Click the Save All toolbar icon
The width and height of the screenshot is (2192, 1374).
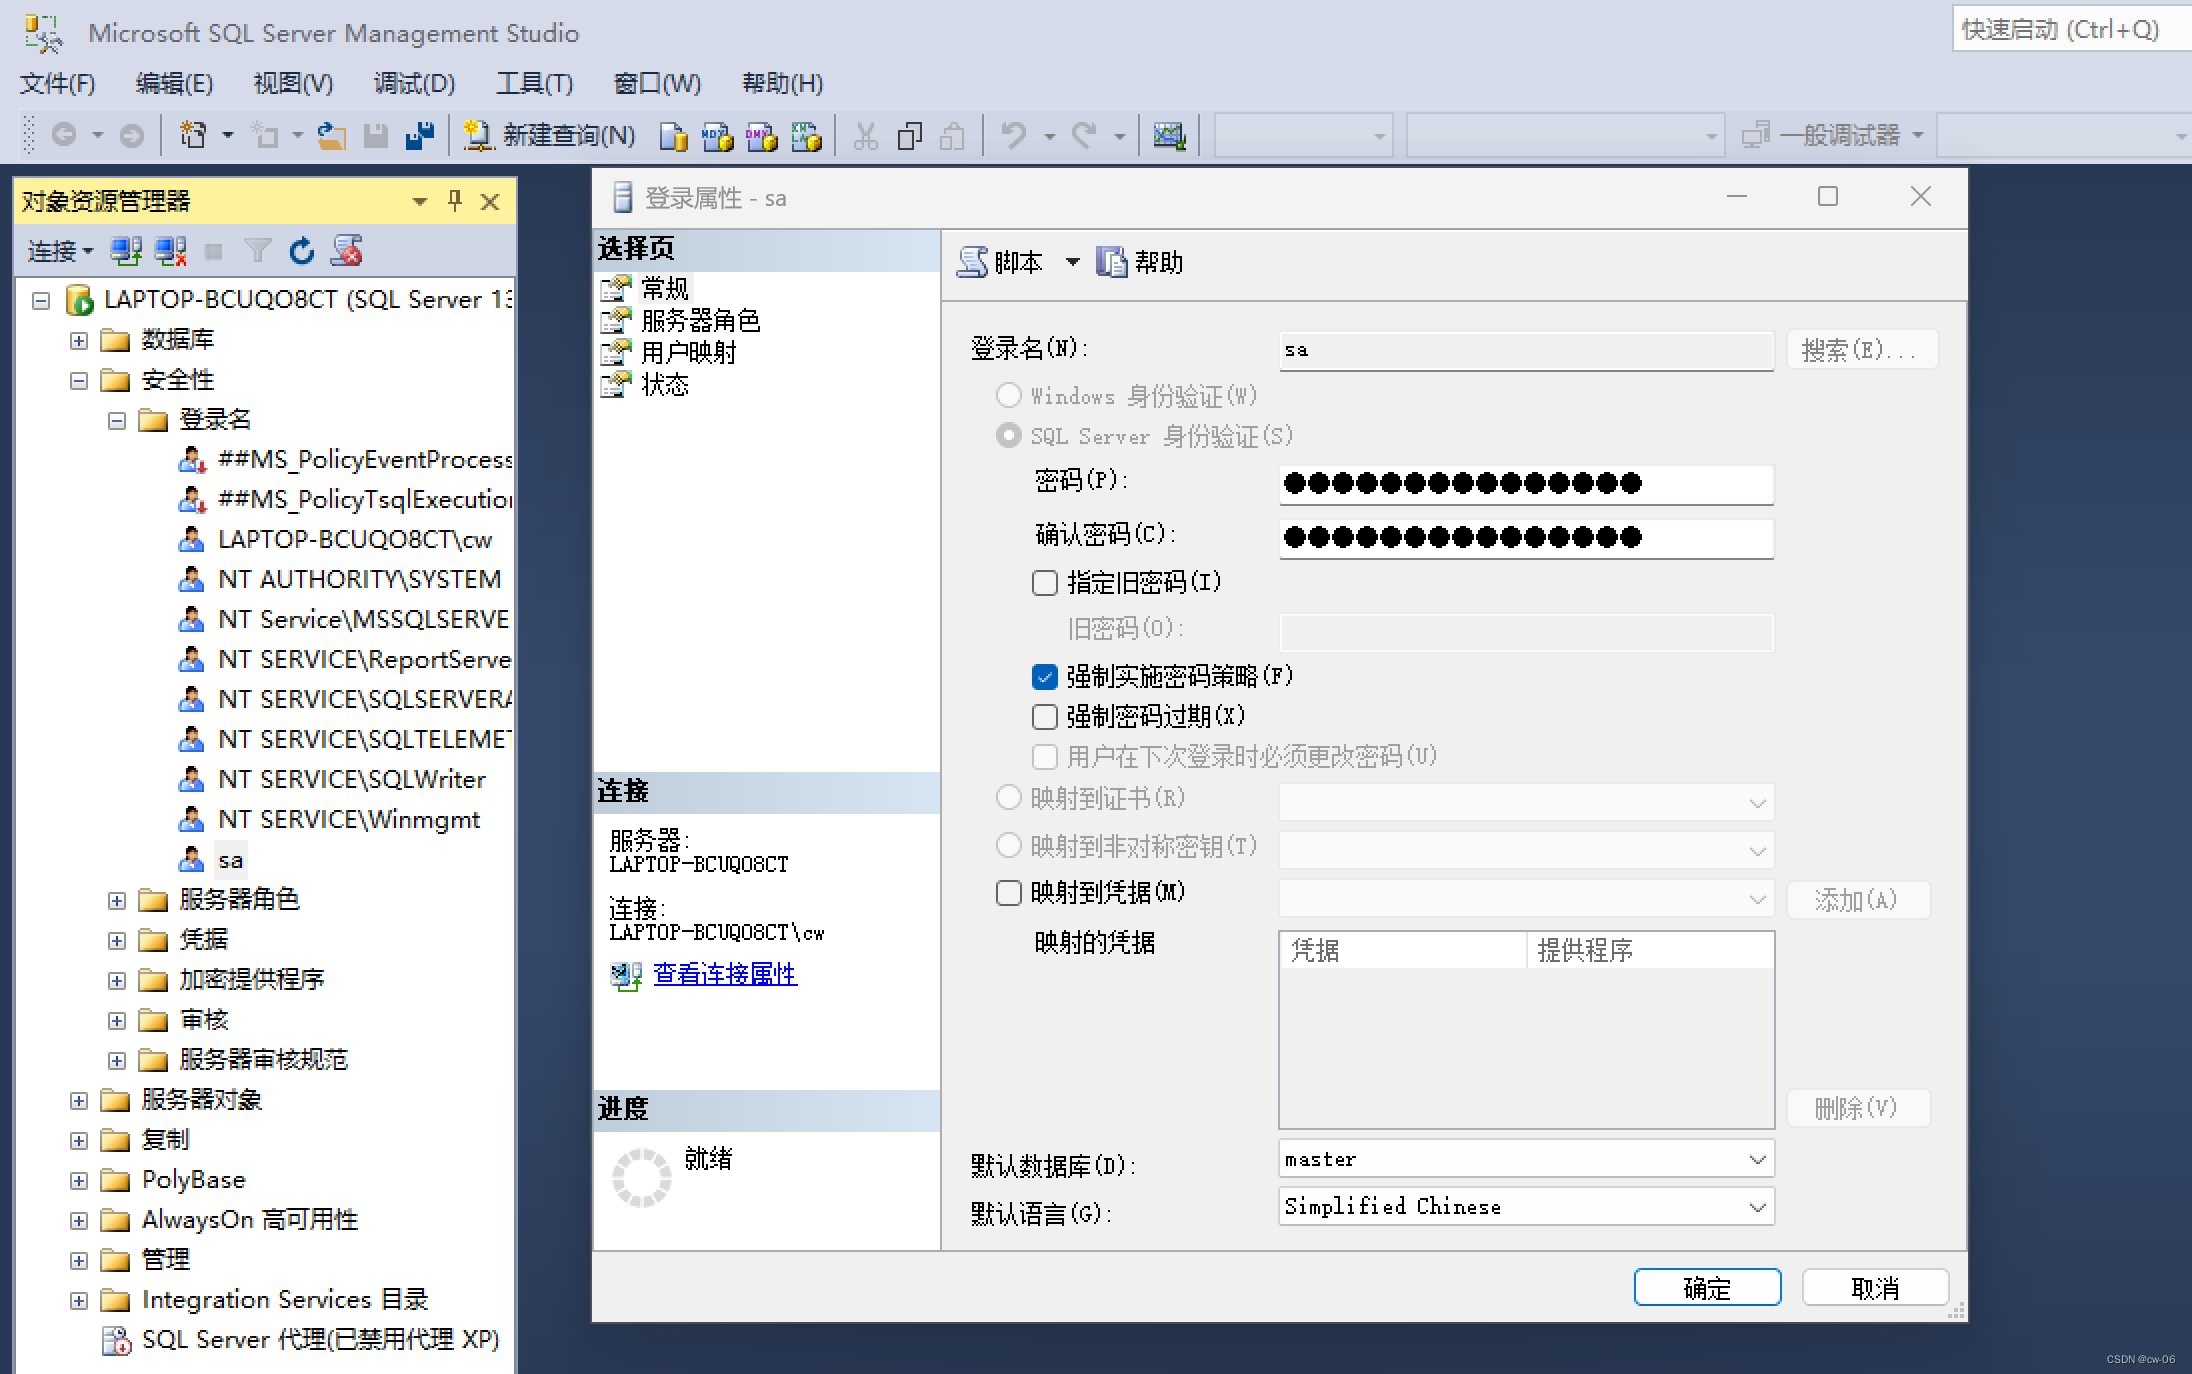click(419, 135)
